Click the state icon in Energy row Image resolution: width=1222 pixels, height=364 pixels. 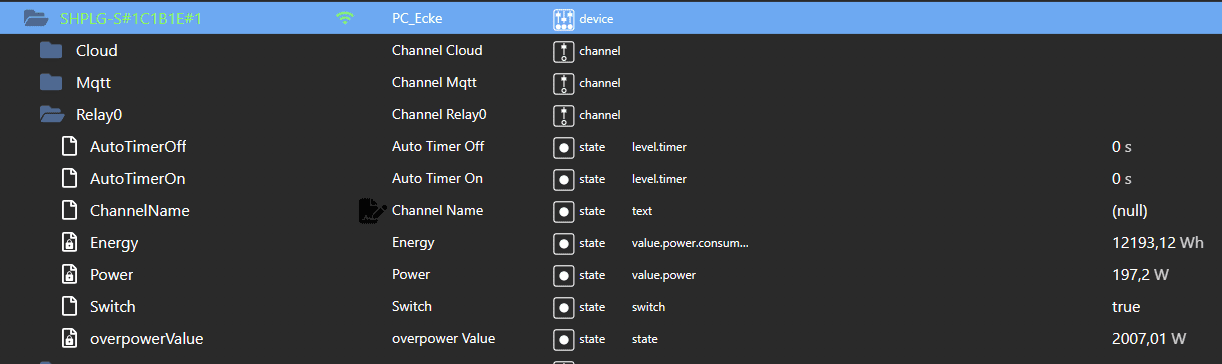coord(564,242)
